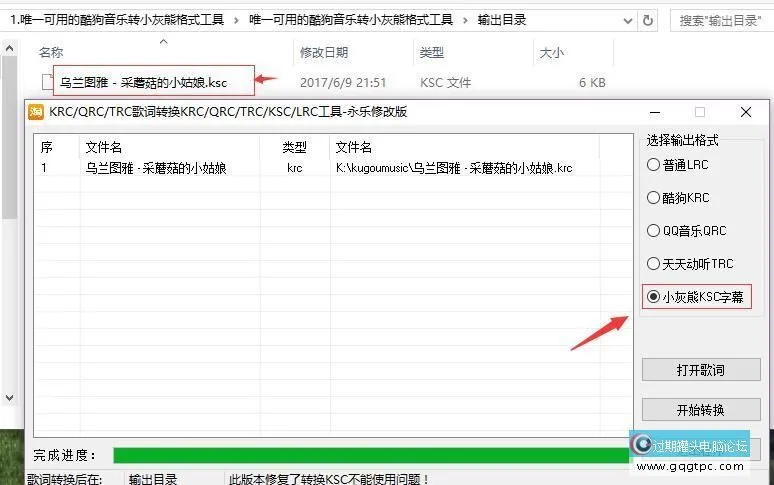
Task: Close the converter tool window
Action: [746, 112]
